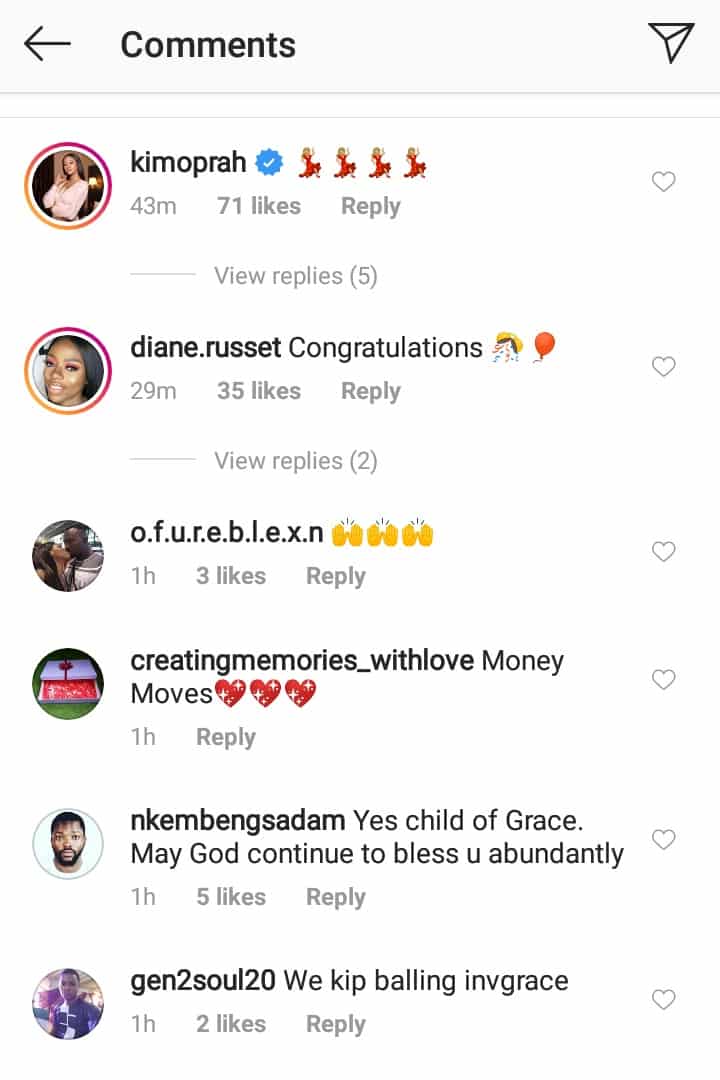Like kimoprah's comment with the heart
The width and height of the screenshot is (720, 1080).
663,182
